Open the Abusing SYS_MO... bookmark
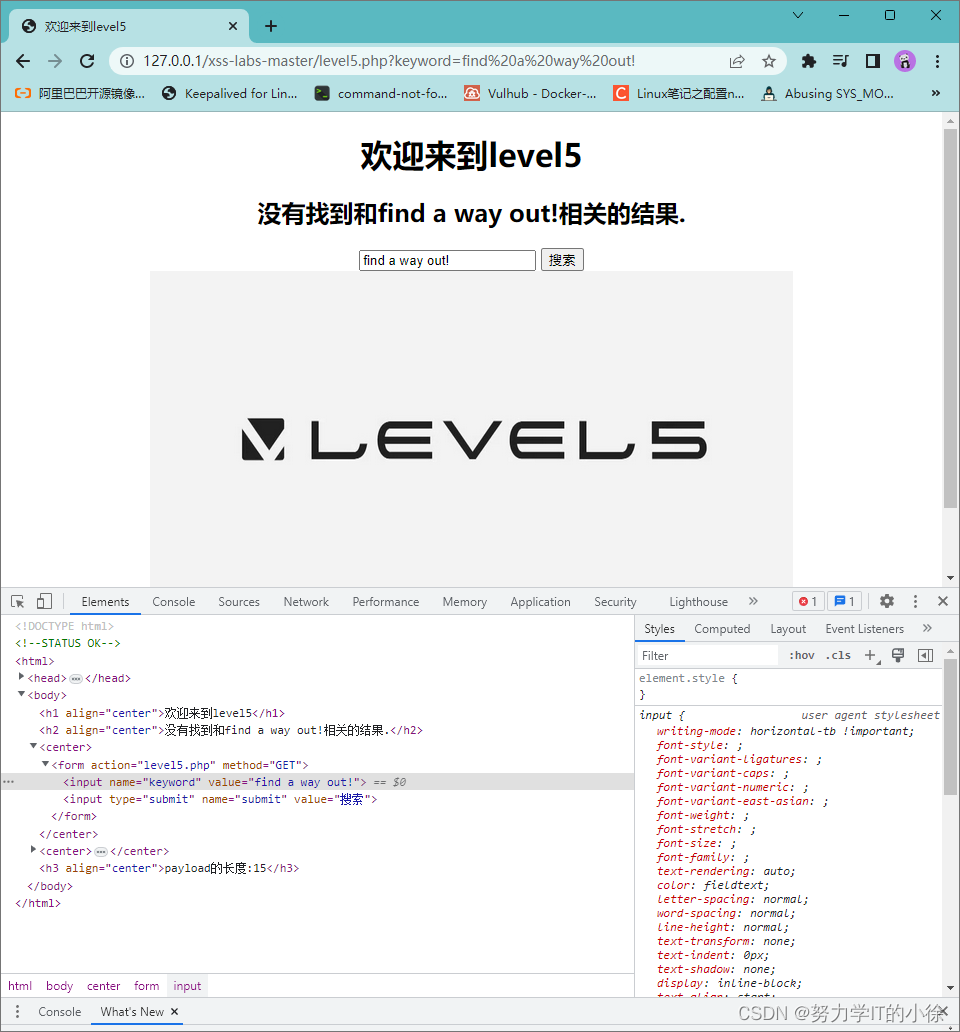 (x=828, y=93)
